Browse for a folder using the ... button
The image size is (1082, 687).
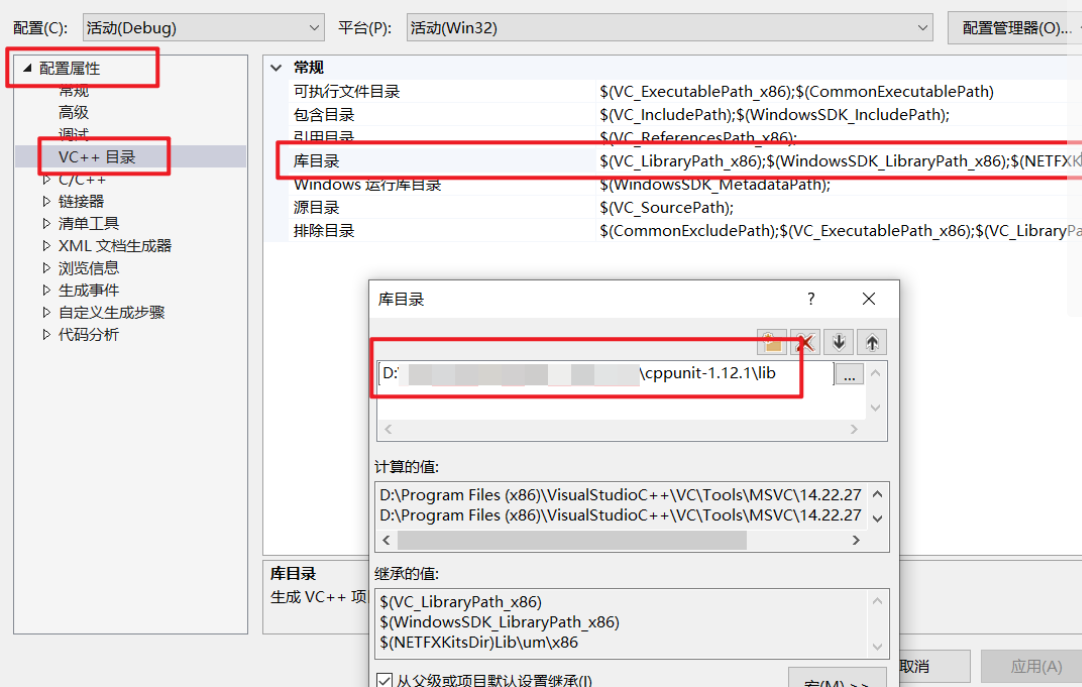[849, 373]
